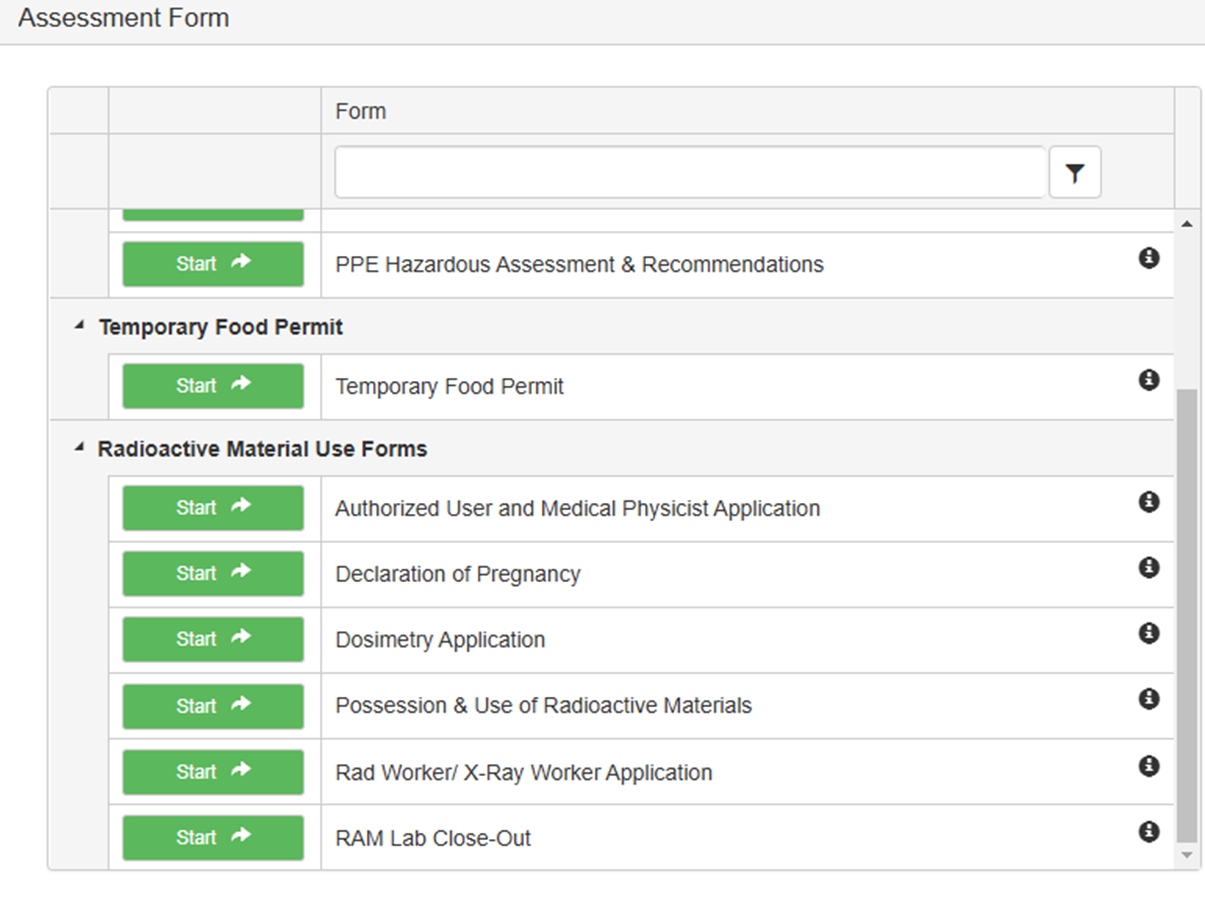Open info icon for PPE Hazardous Assessment
This screenshot has width=1205, height=899.
(x=1149, y=258)
